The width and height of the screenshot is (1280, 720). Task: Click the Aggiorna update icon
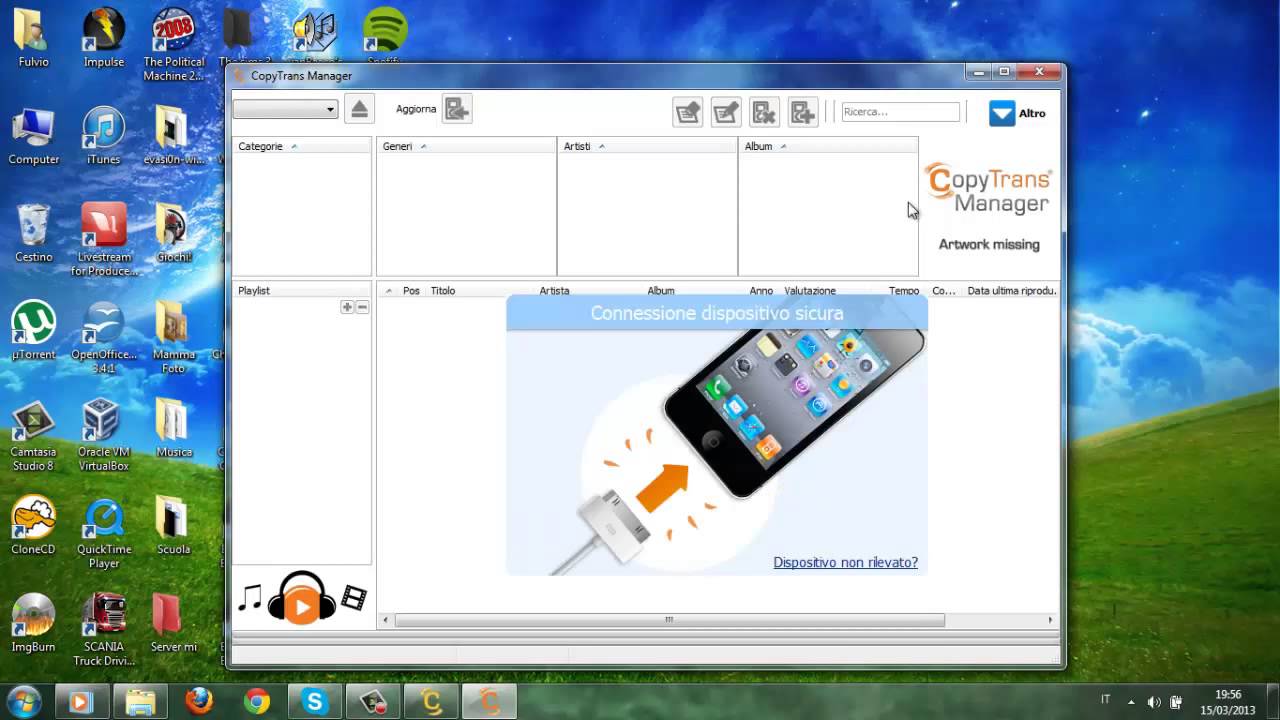(x=457, y=109)
